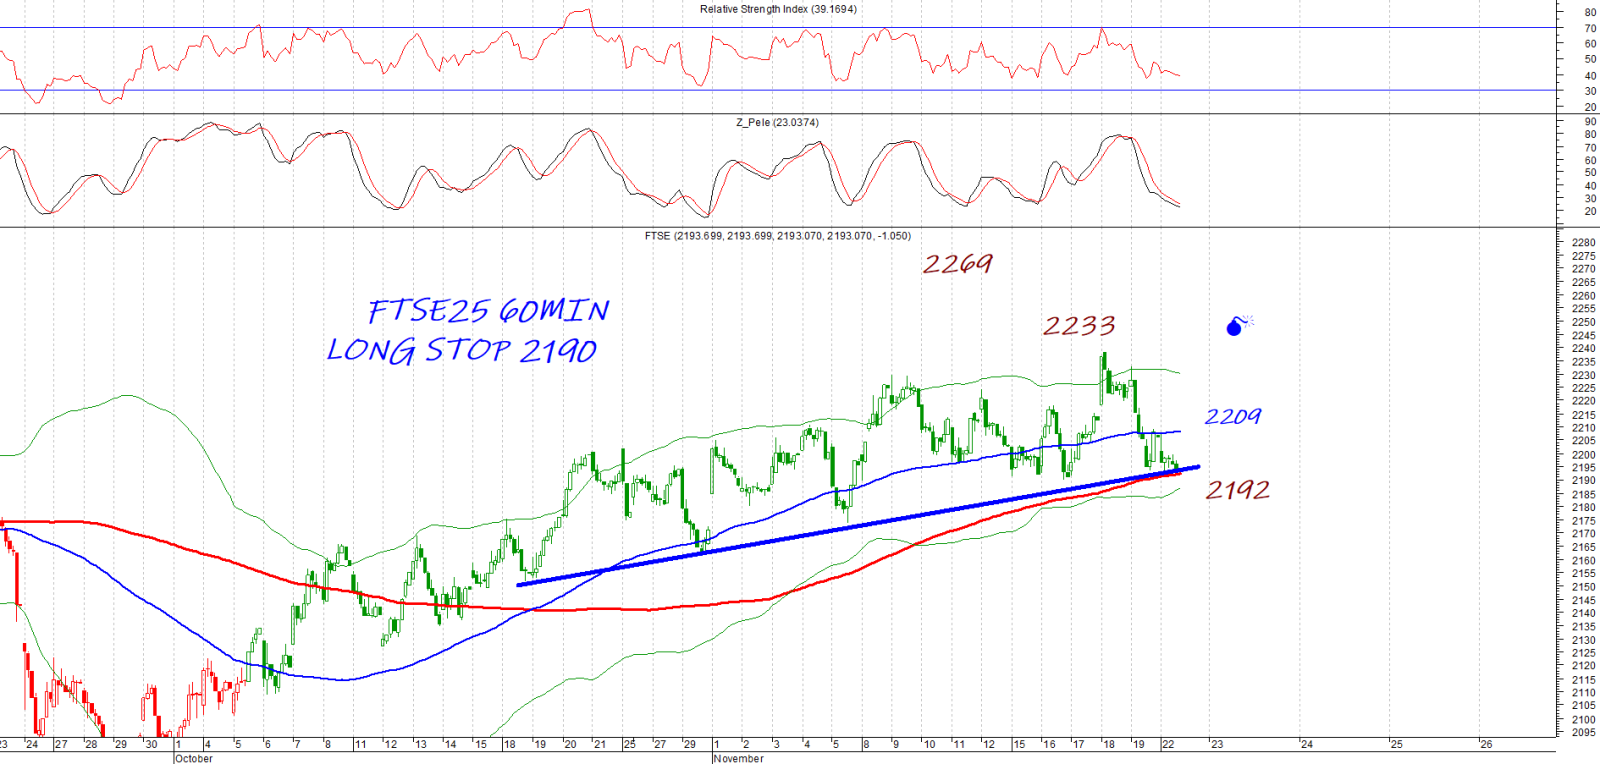Click the 2200 price axis value
Viewport: 1600px width, 764px height.
pos(1583,455)
